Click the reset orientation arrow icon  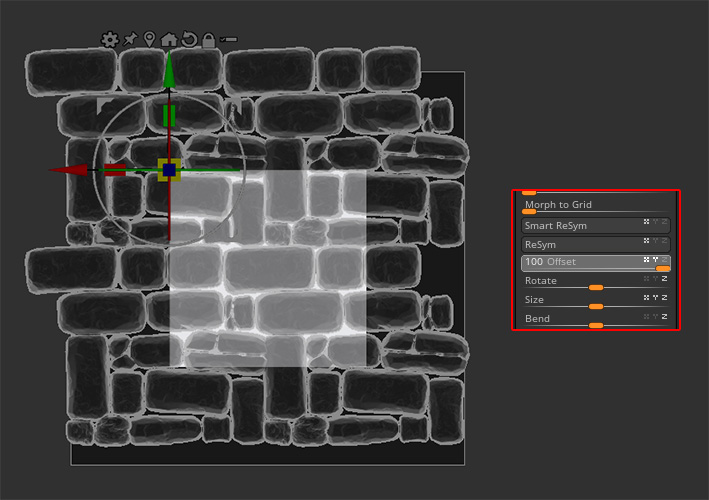click(x=188, y=40)
